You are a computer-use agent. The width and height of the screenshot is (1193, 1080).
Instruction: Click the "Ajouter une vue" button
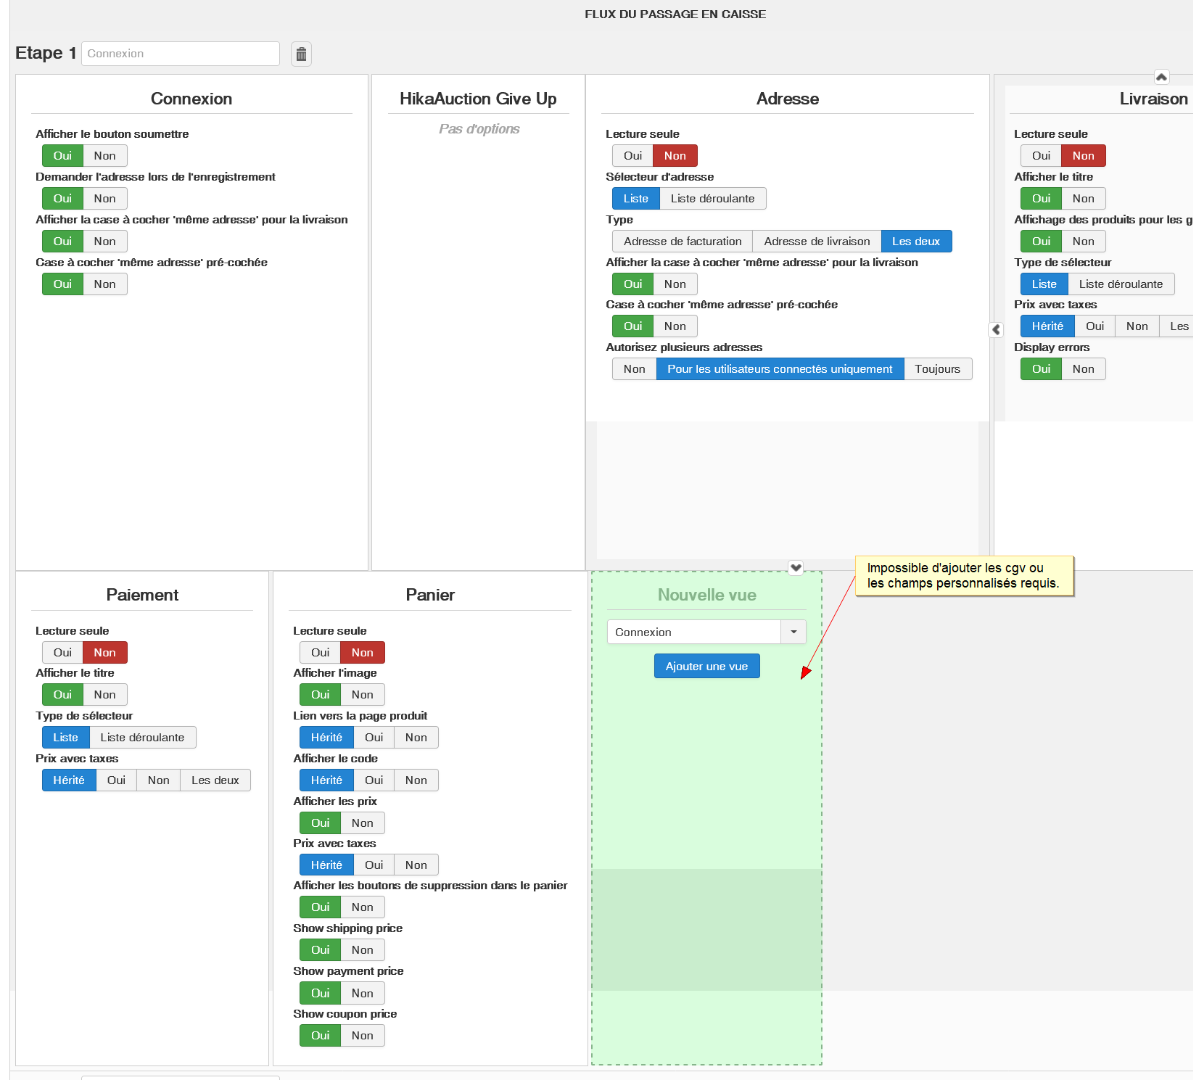point(707,666)
